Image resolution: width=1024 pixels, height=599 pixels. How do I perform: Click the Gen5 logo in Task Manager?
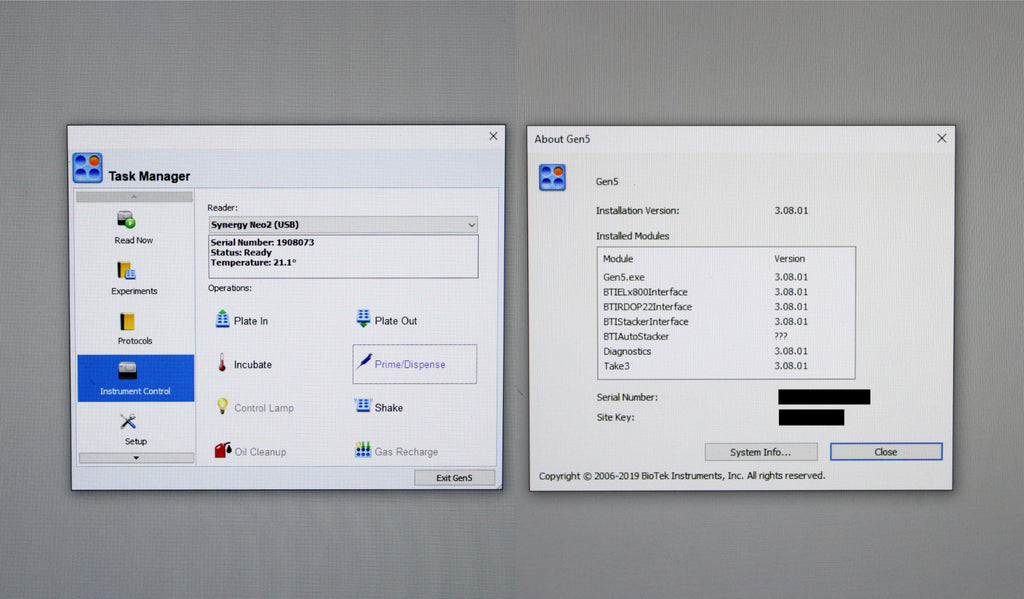(x=88, y=168)
